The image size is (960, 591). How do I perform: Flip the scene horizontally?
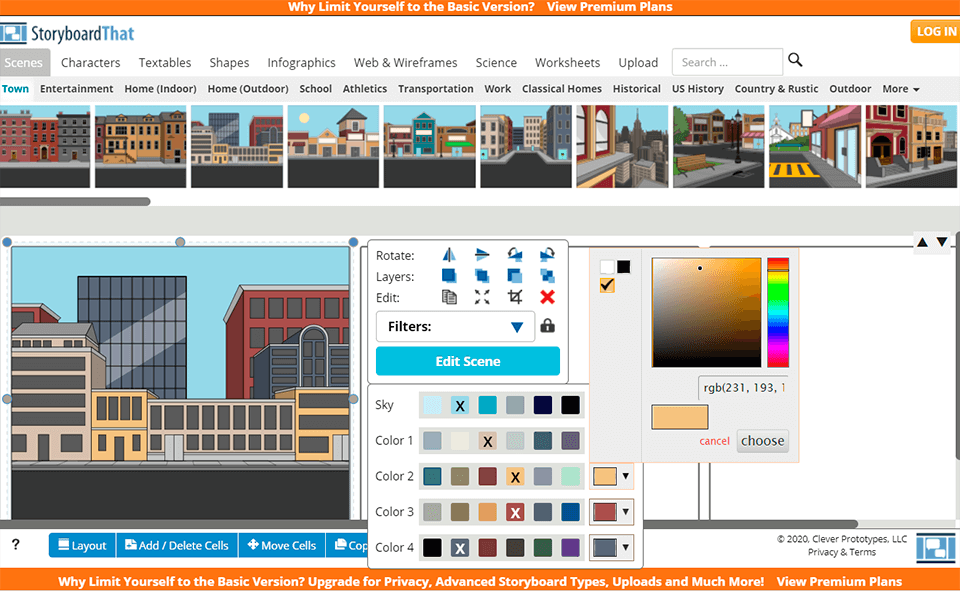pos(447,255)
